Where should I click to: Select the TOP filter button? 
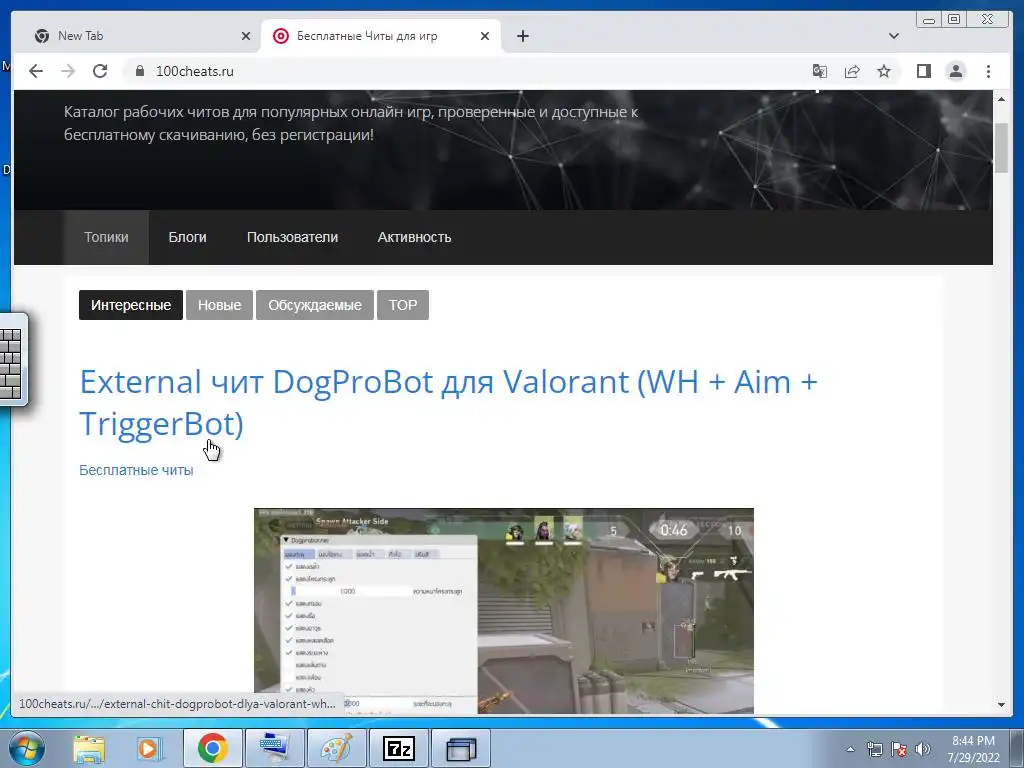point(403,305)
